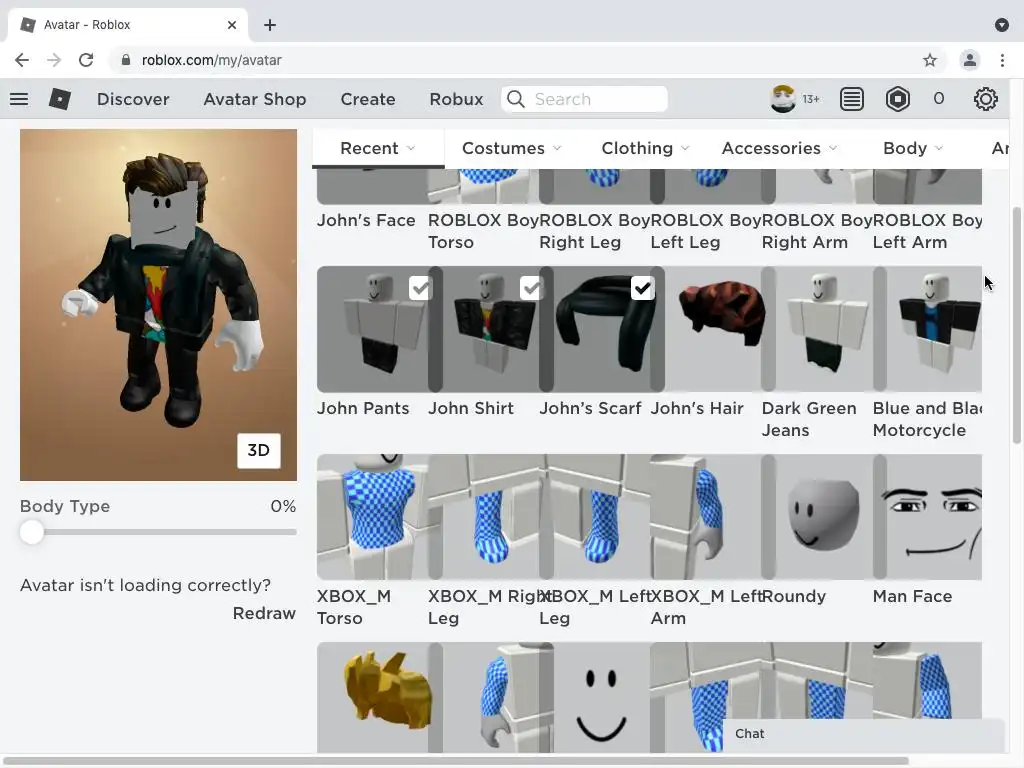Screen dimensions: 1024x768
Task: Click the horizontal scrollbar at bottom
Action: [455, 761]
